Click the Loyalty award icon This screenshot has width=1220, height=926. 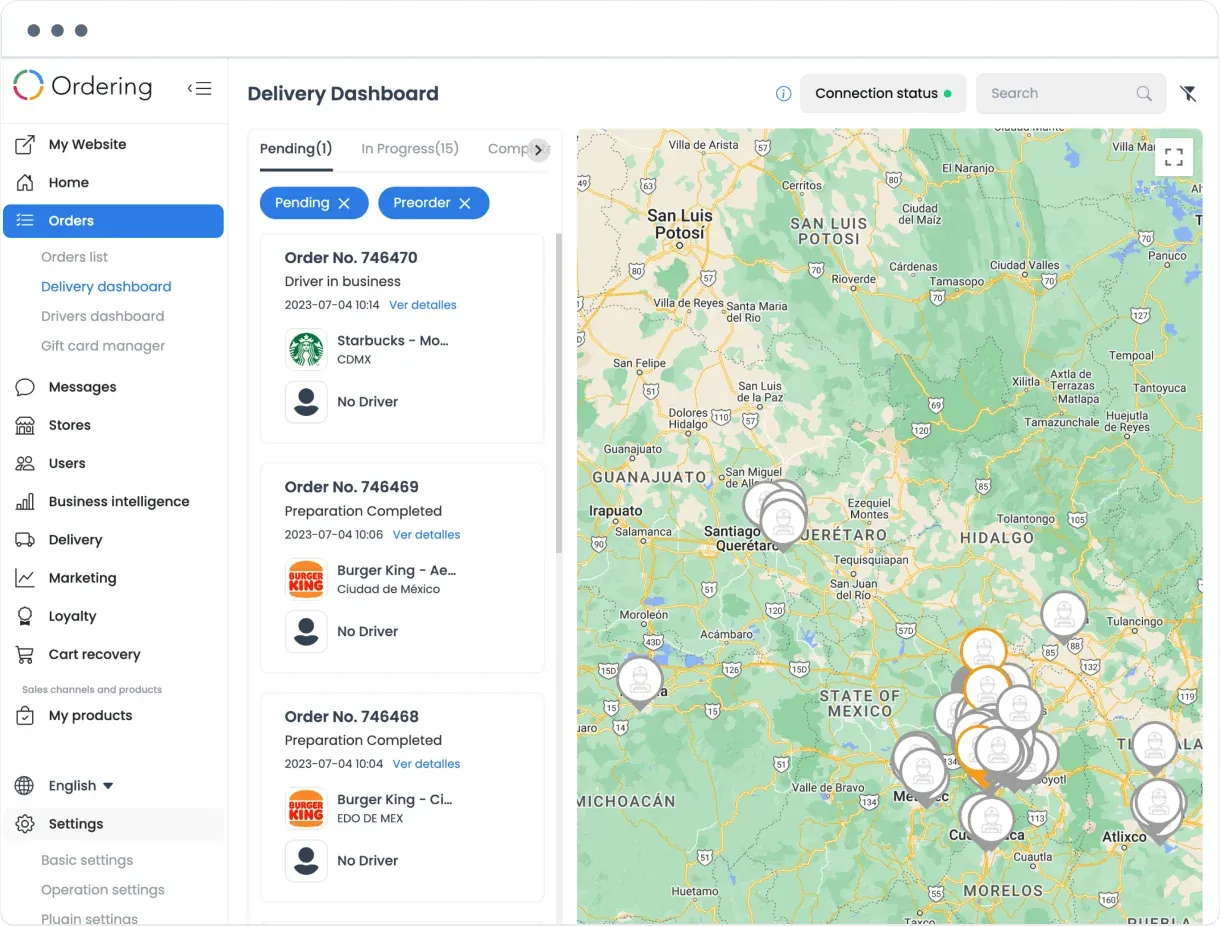click(25, 616)
